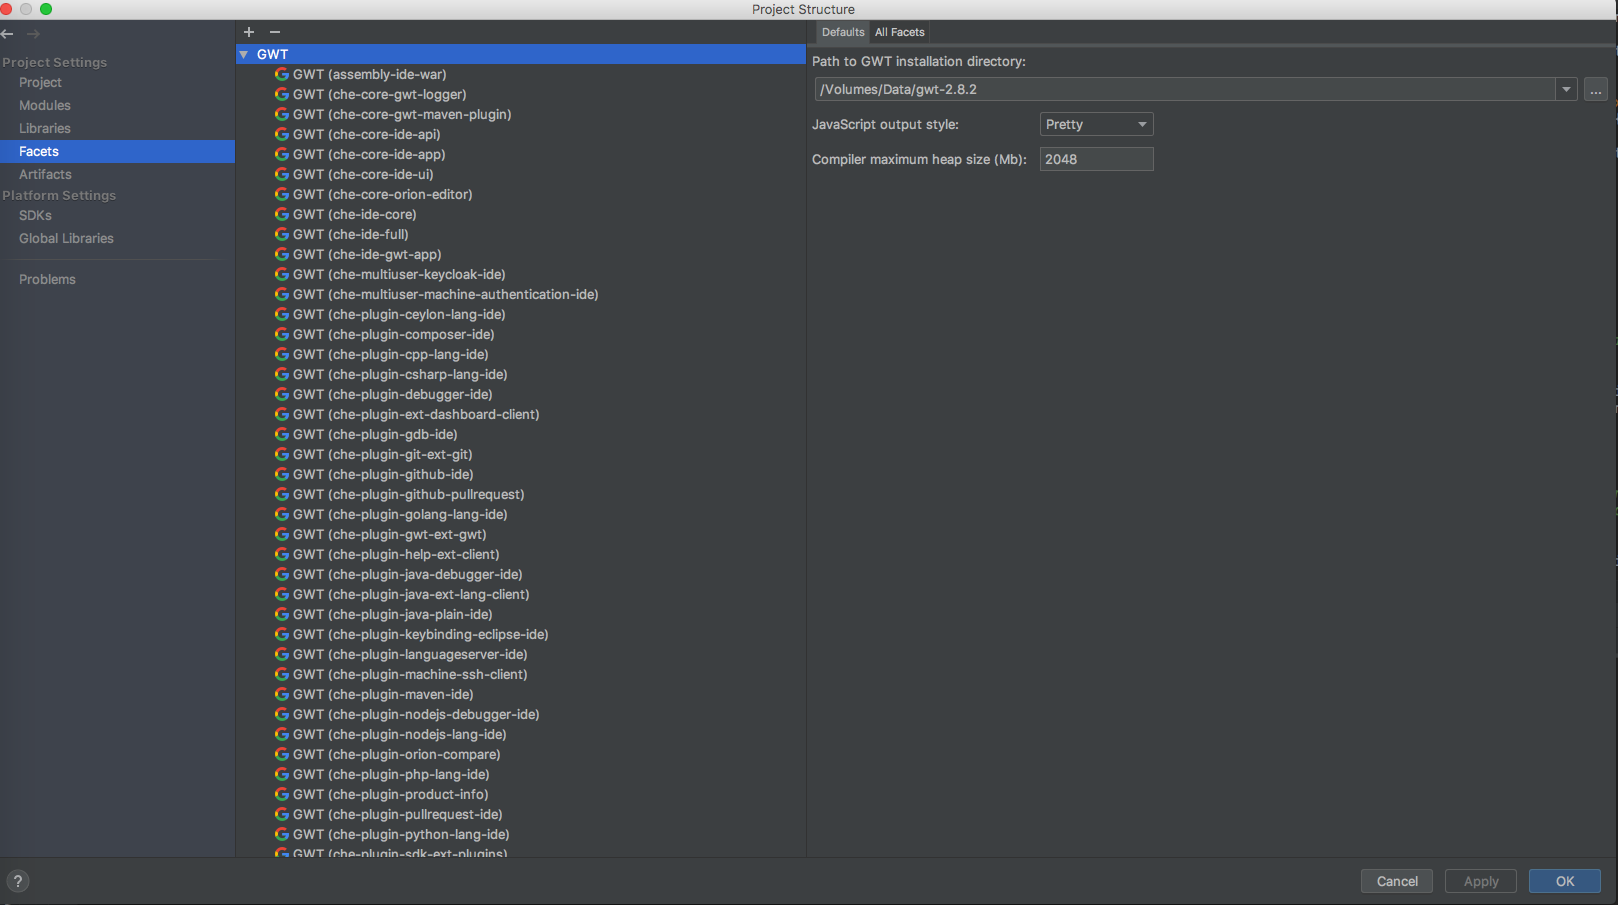Select Facets in the sidebar
This screenshot has width=1618, height=905.
118,151
